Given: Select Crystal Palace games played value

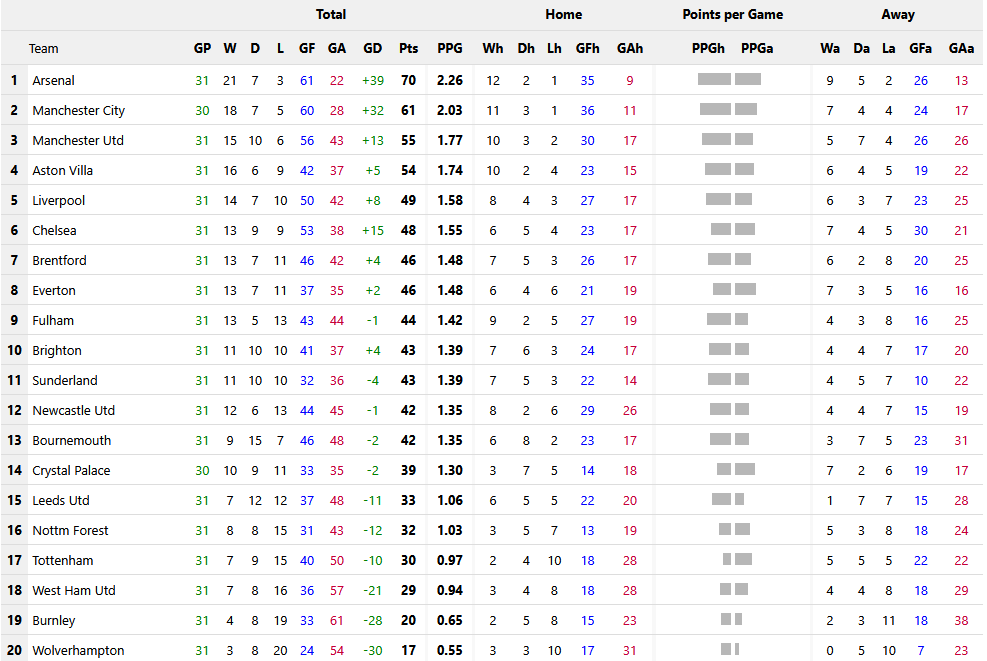Looking at the screenshot, I should pos(202,470).
